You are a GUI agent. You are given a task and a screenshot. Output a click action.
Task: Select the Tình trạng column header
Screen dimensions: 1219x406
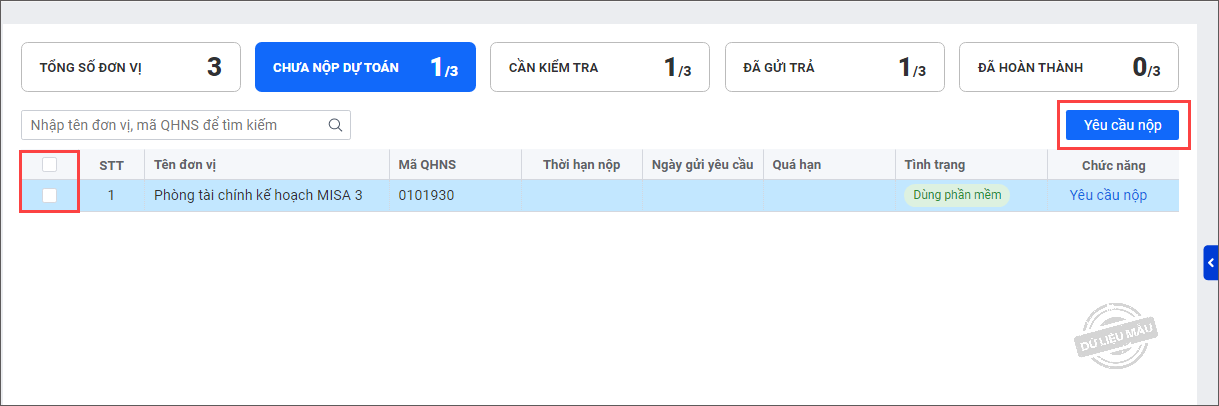point(934,165)
